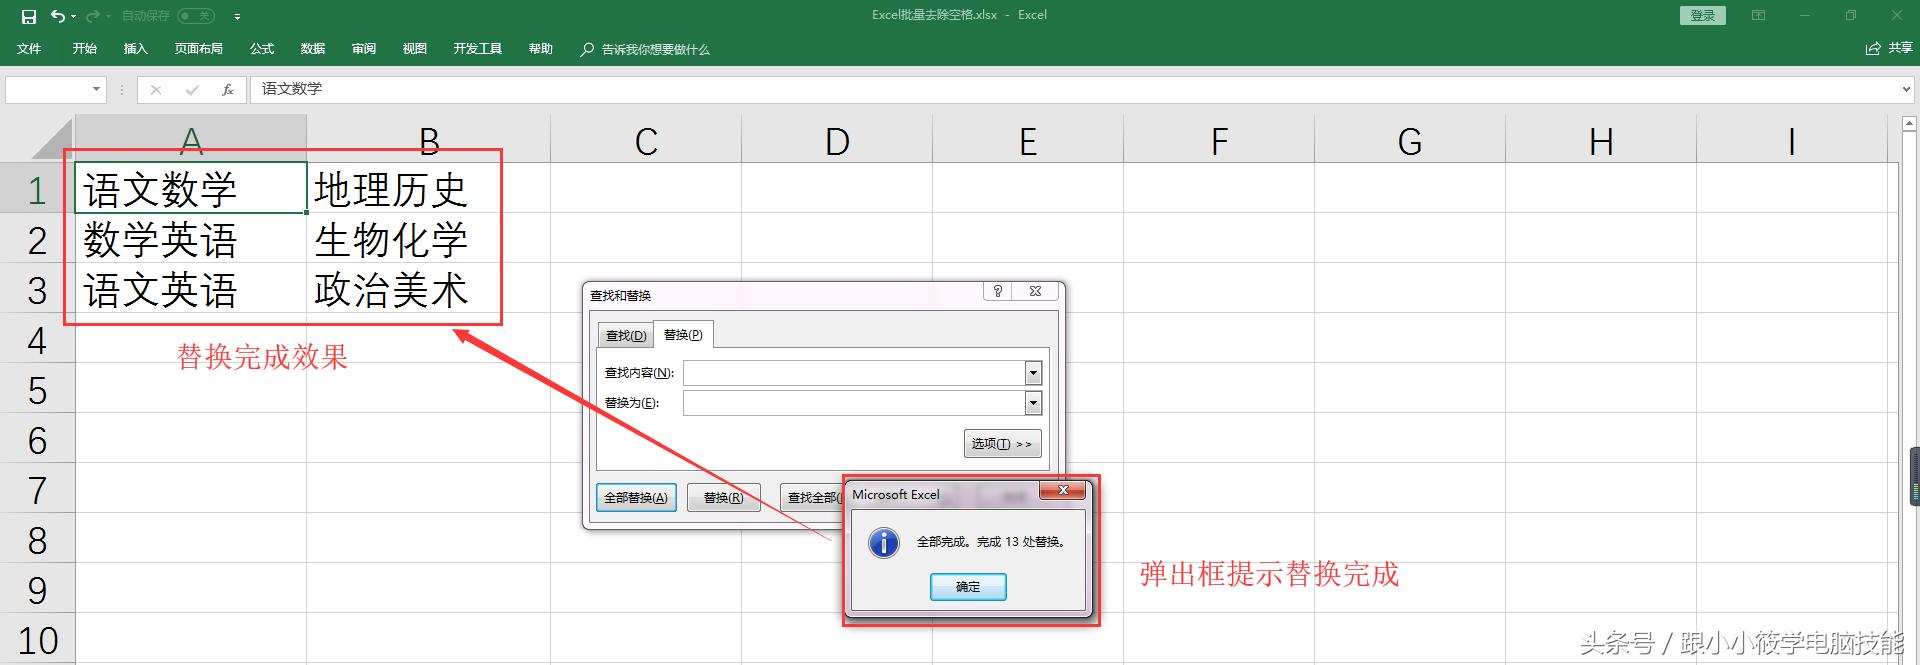
Task: Click 确定 in the Microsoft Excel message
Action: pos(968,586)
